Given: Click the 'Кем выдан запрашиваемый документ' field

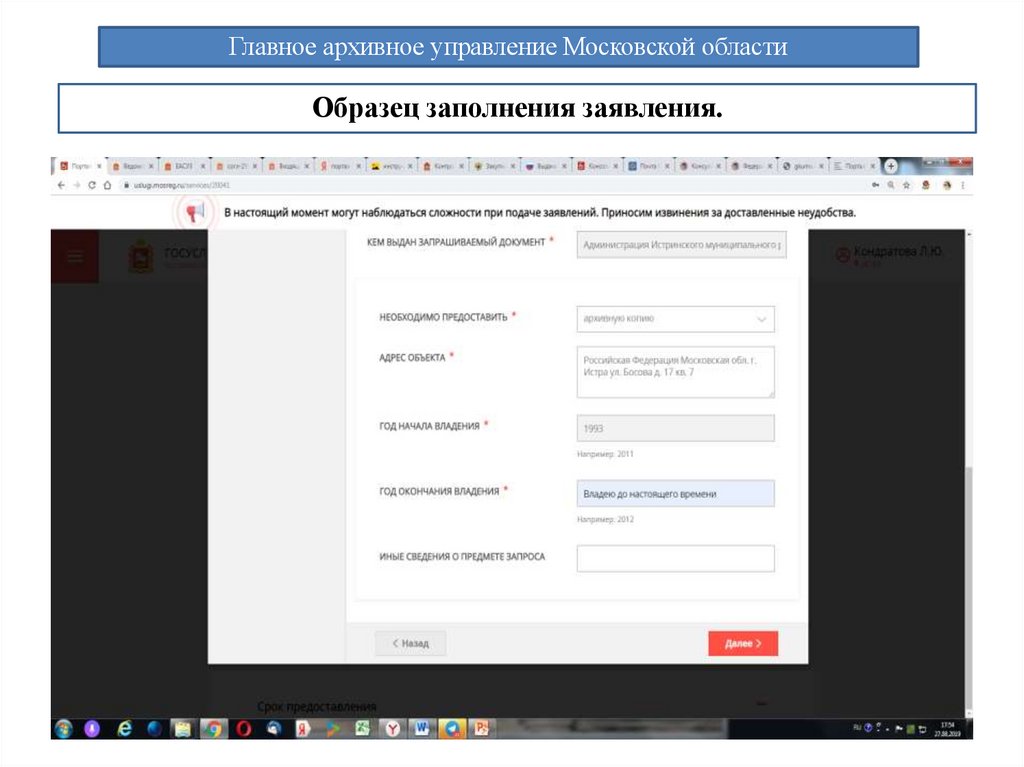Looking at the screenshot, I should (681, 244).
